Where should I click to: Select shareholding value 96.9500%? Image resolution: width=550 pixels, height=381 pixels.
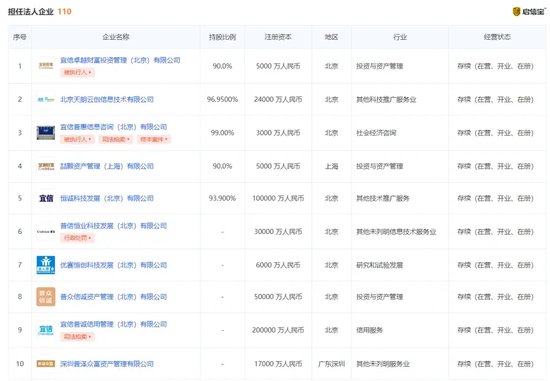222,100
